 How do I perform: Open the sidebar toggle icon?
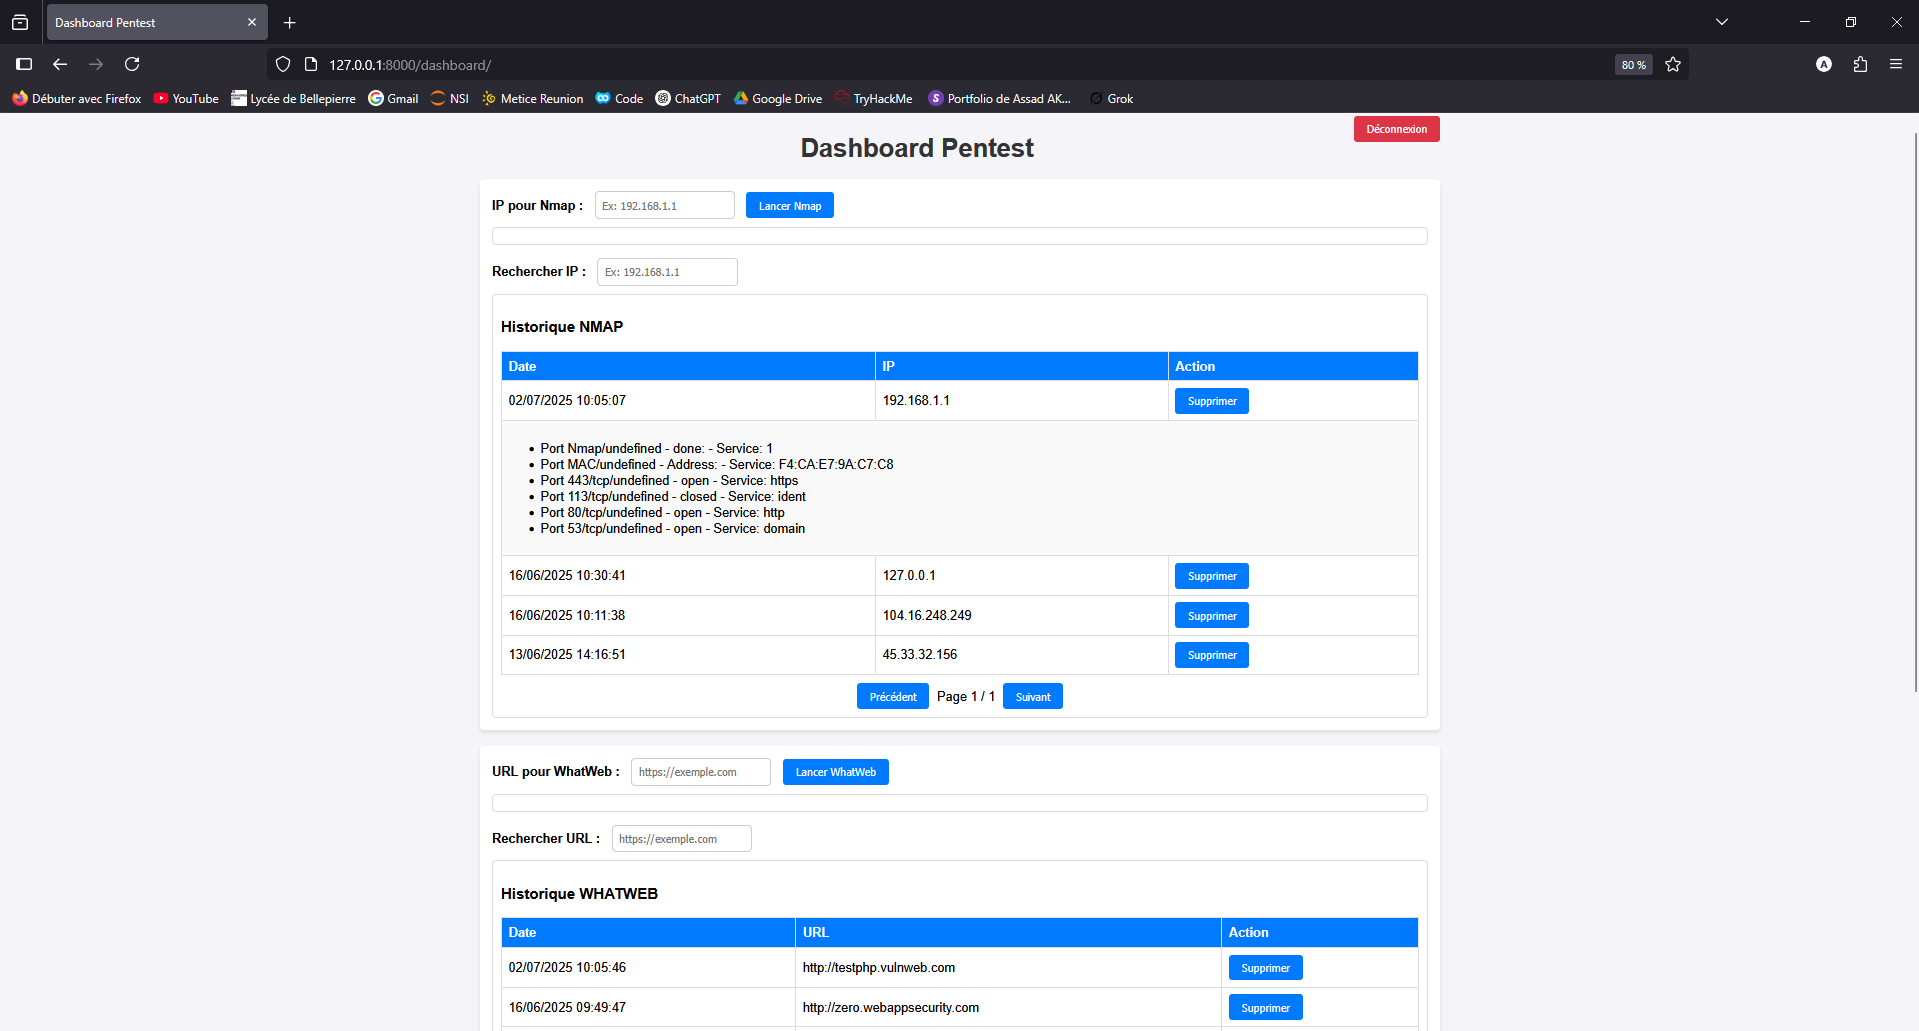point(24,64)
